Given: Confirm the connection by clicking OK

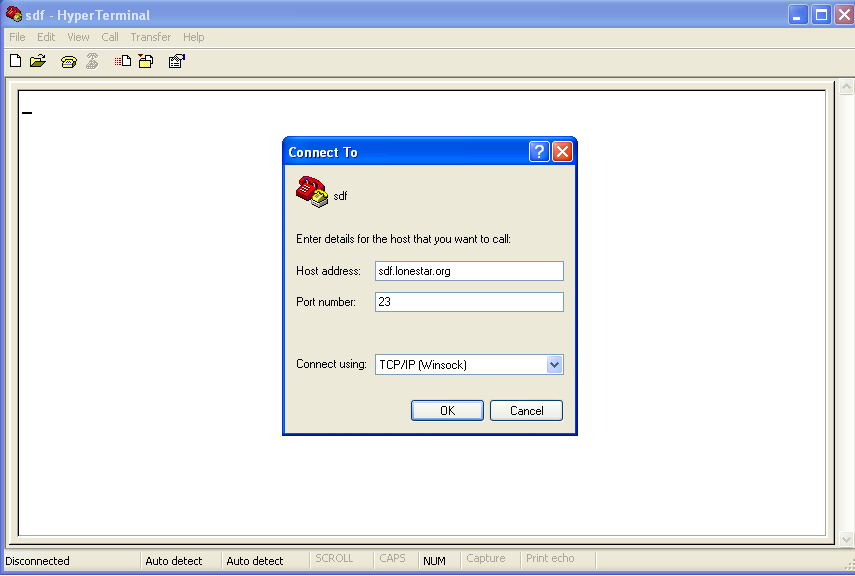Looking at the screenshot, I should [x=446, y=410].
